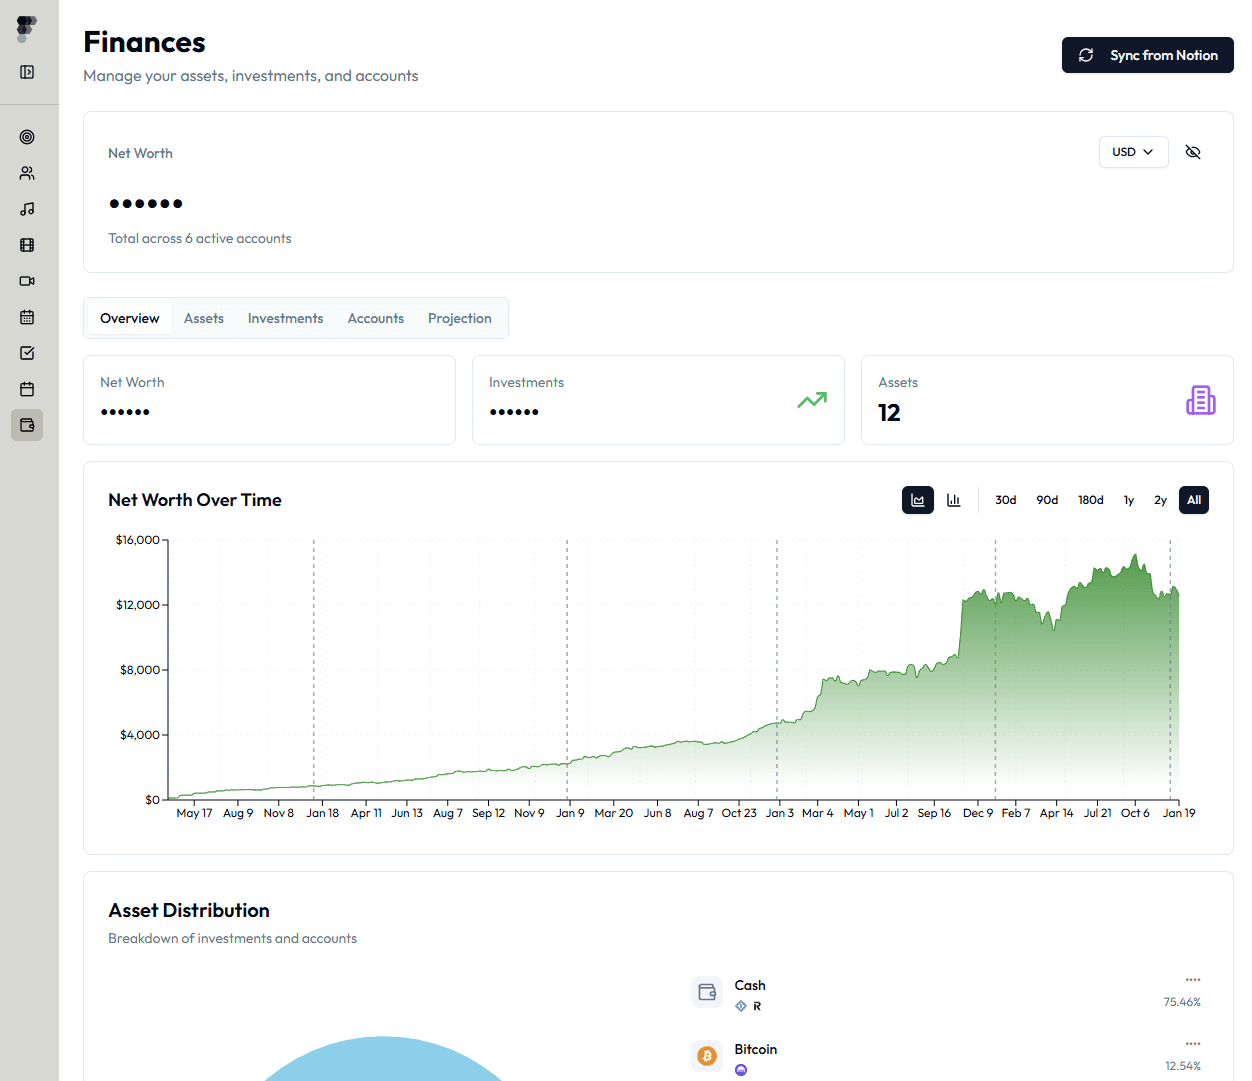Switch to the Projection tab
Screen dimensions: 1252x1081
tap(459, 318)
